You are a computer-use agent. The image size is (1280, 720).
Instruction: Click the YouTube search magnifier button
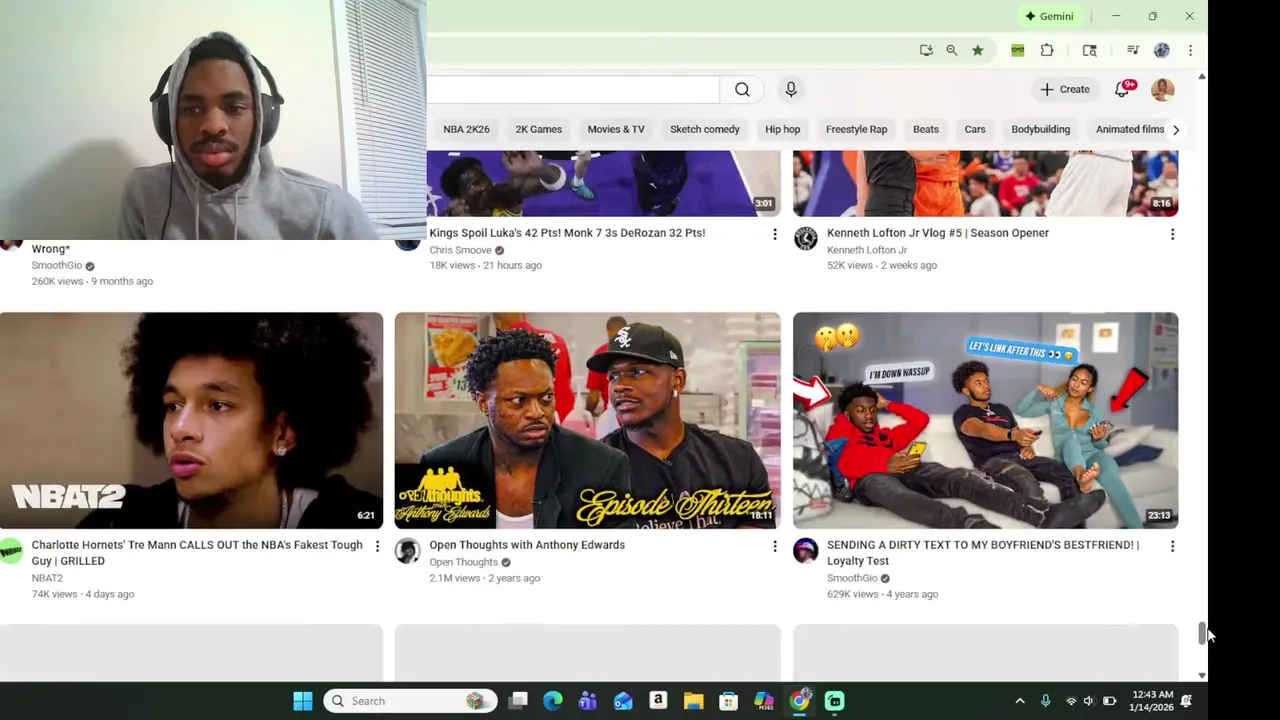[x=742, y=90]
